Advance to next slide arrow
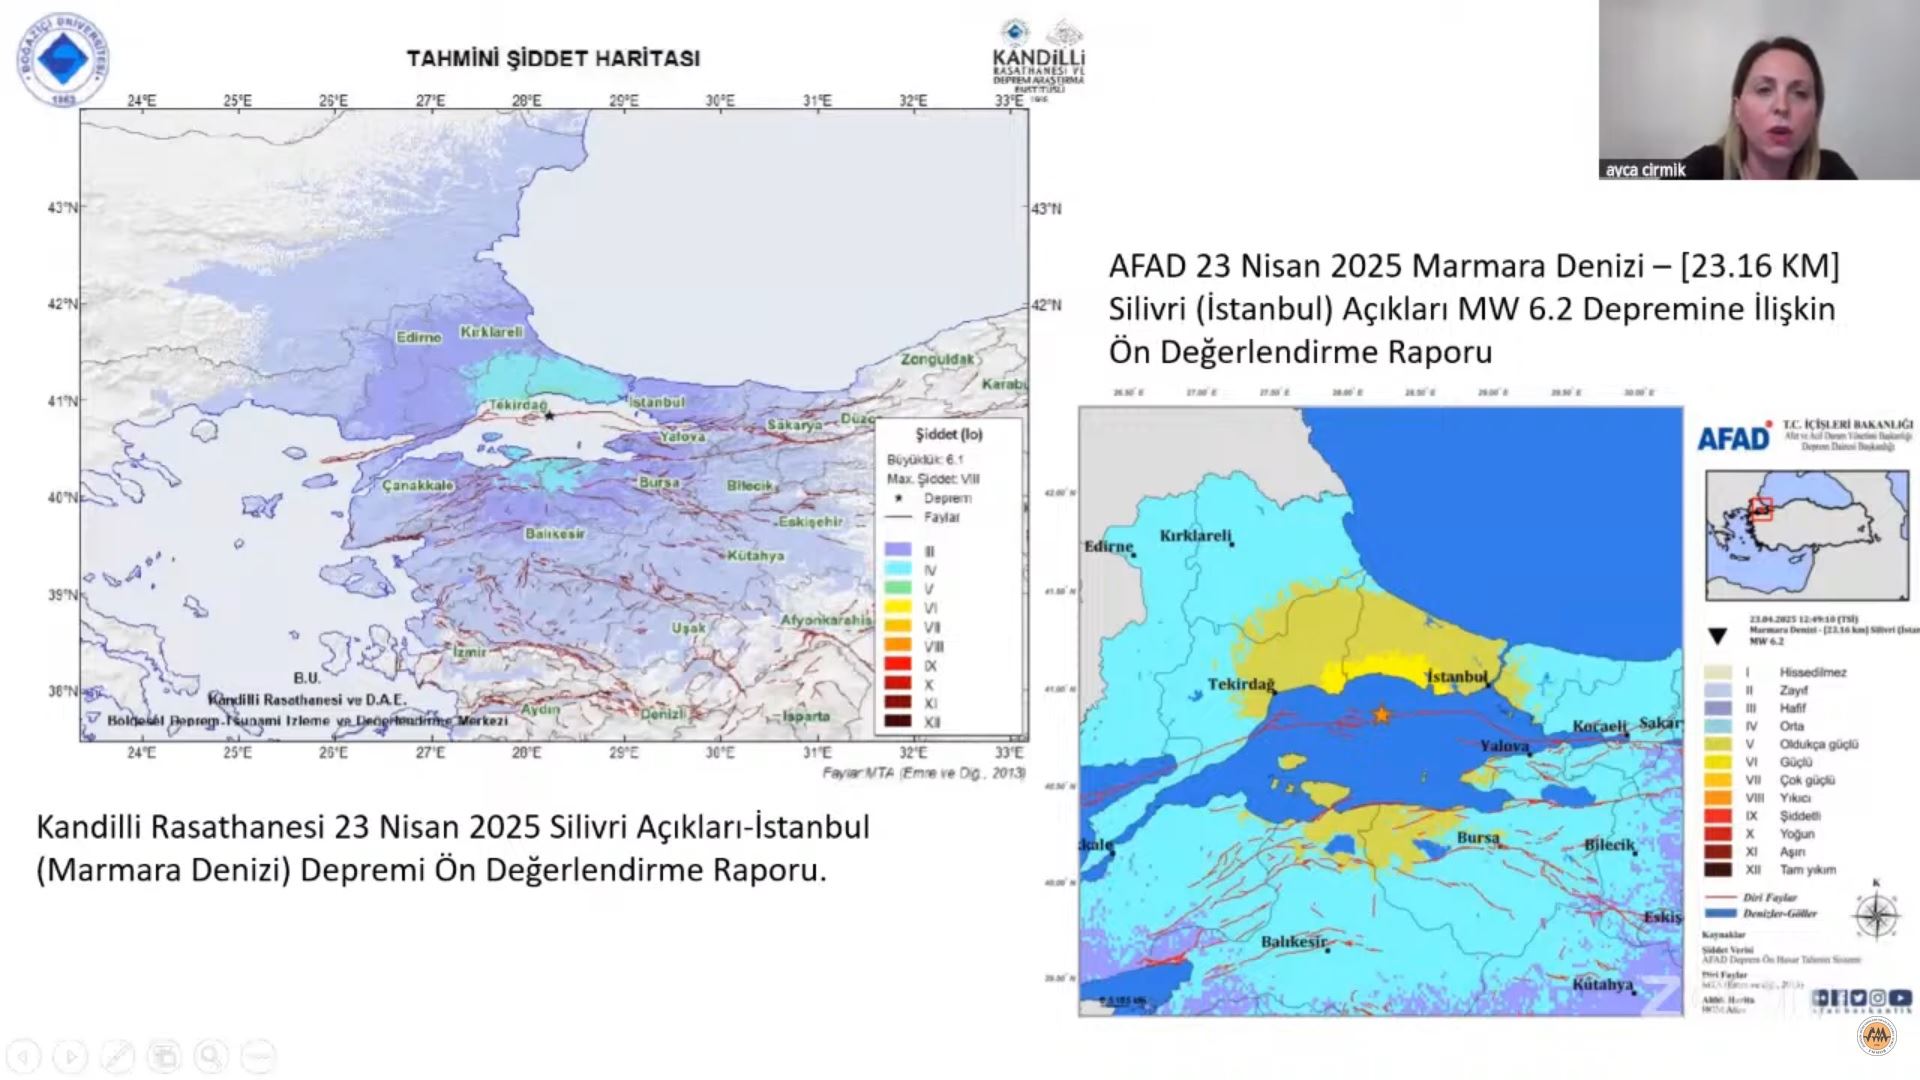This screenshot has height=1080, width=1920. click(70, 1056)
